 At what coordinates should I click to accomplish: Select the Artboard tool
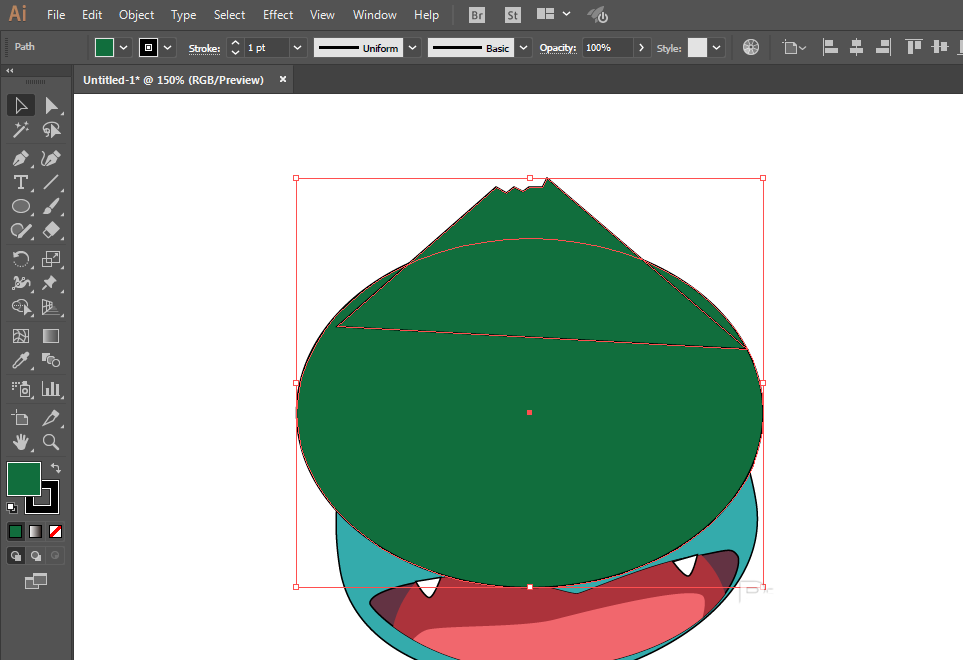tap(21, 418)
